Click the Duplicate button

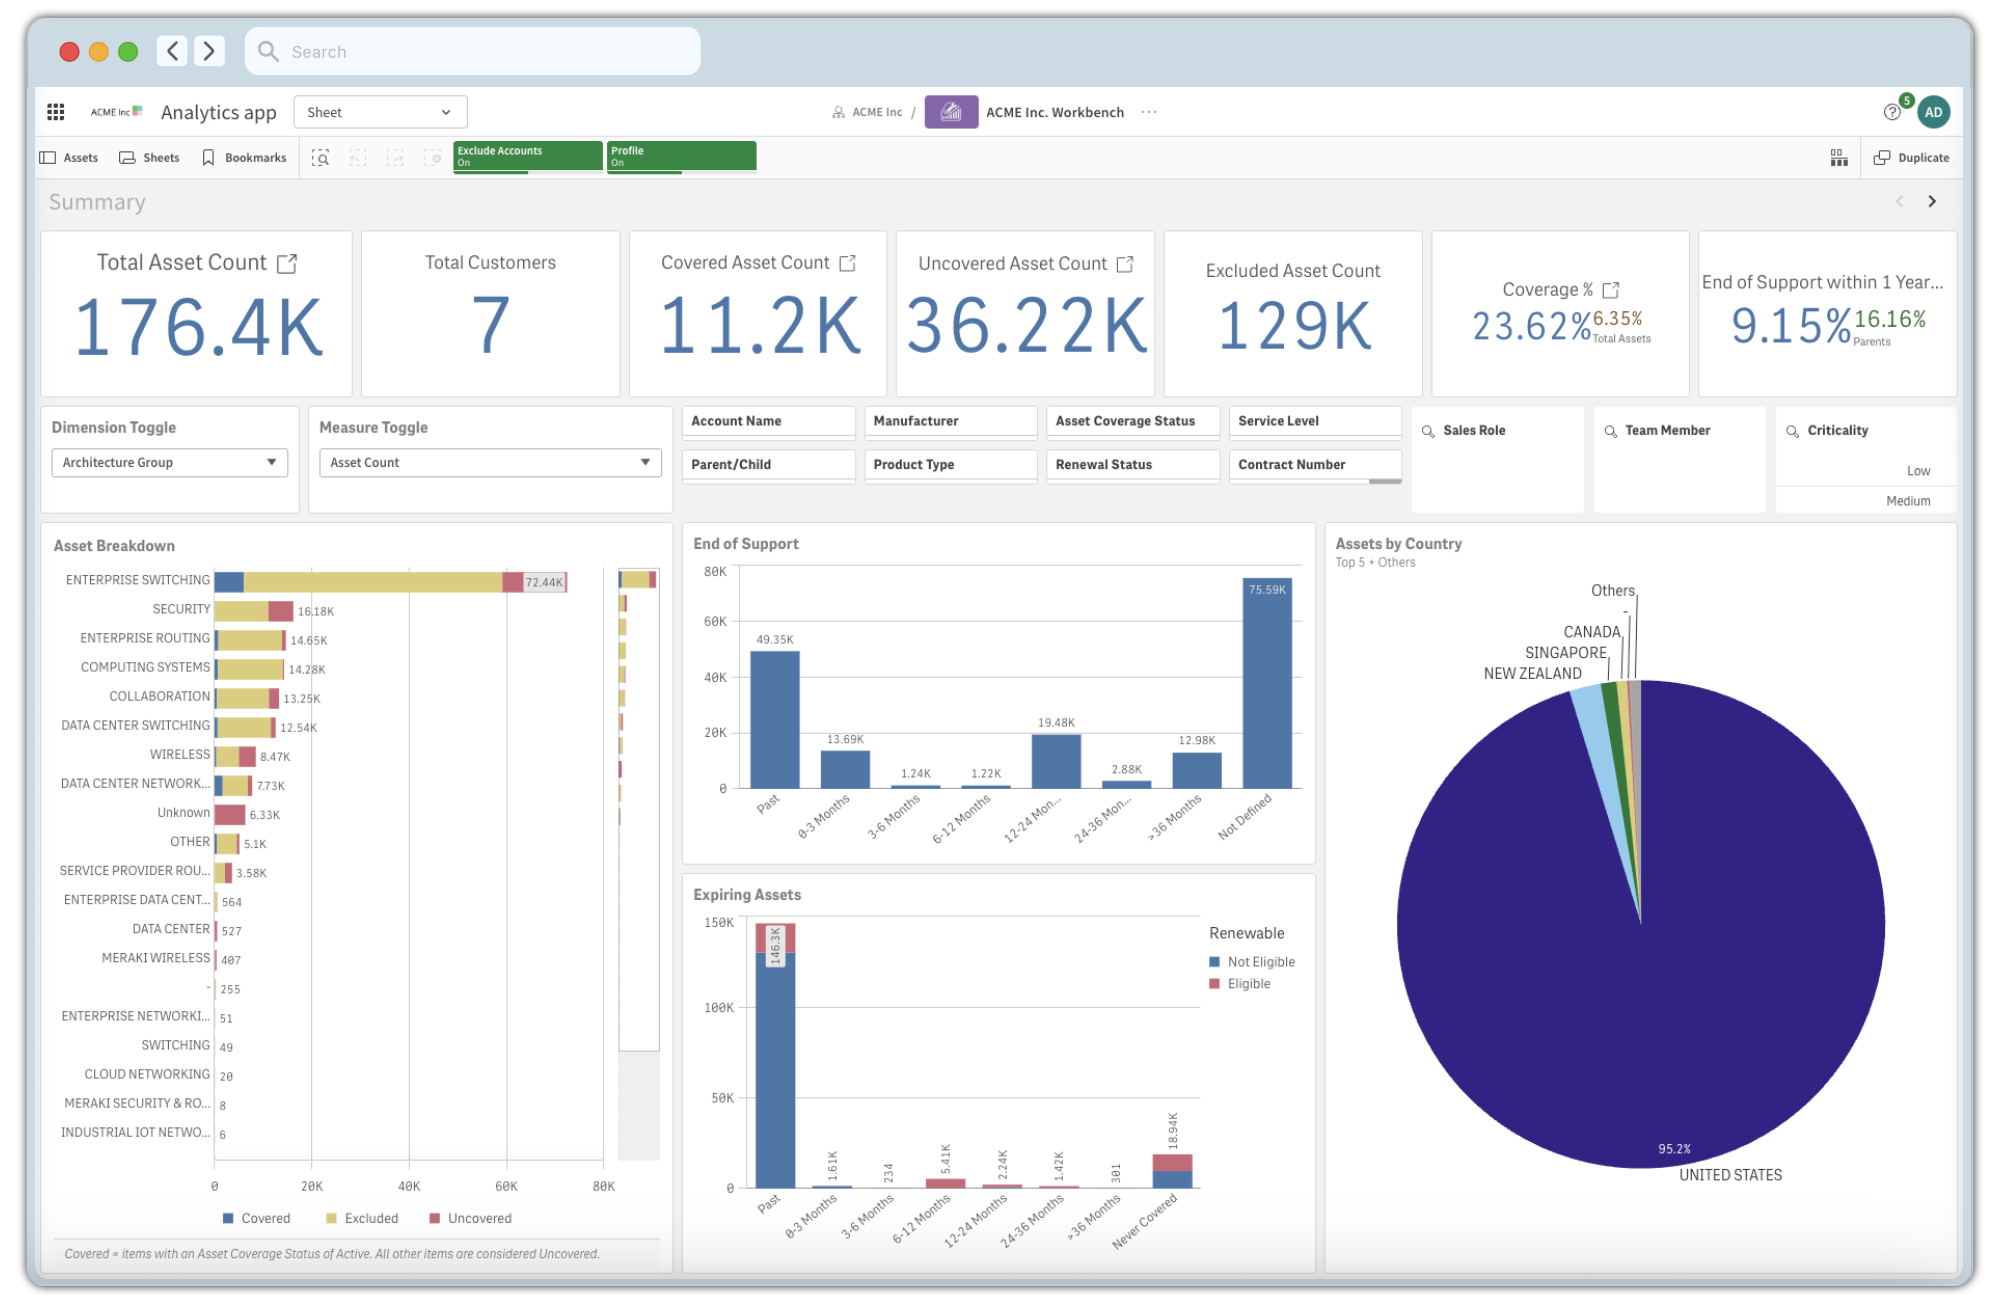point(1911,158)
